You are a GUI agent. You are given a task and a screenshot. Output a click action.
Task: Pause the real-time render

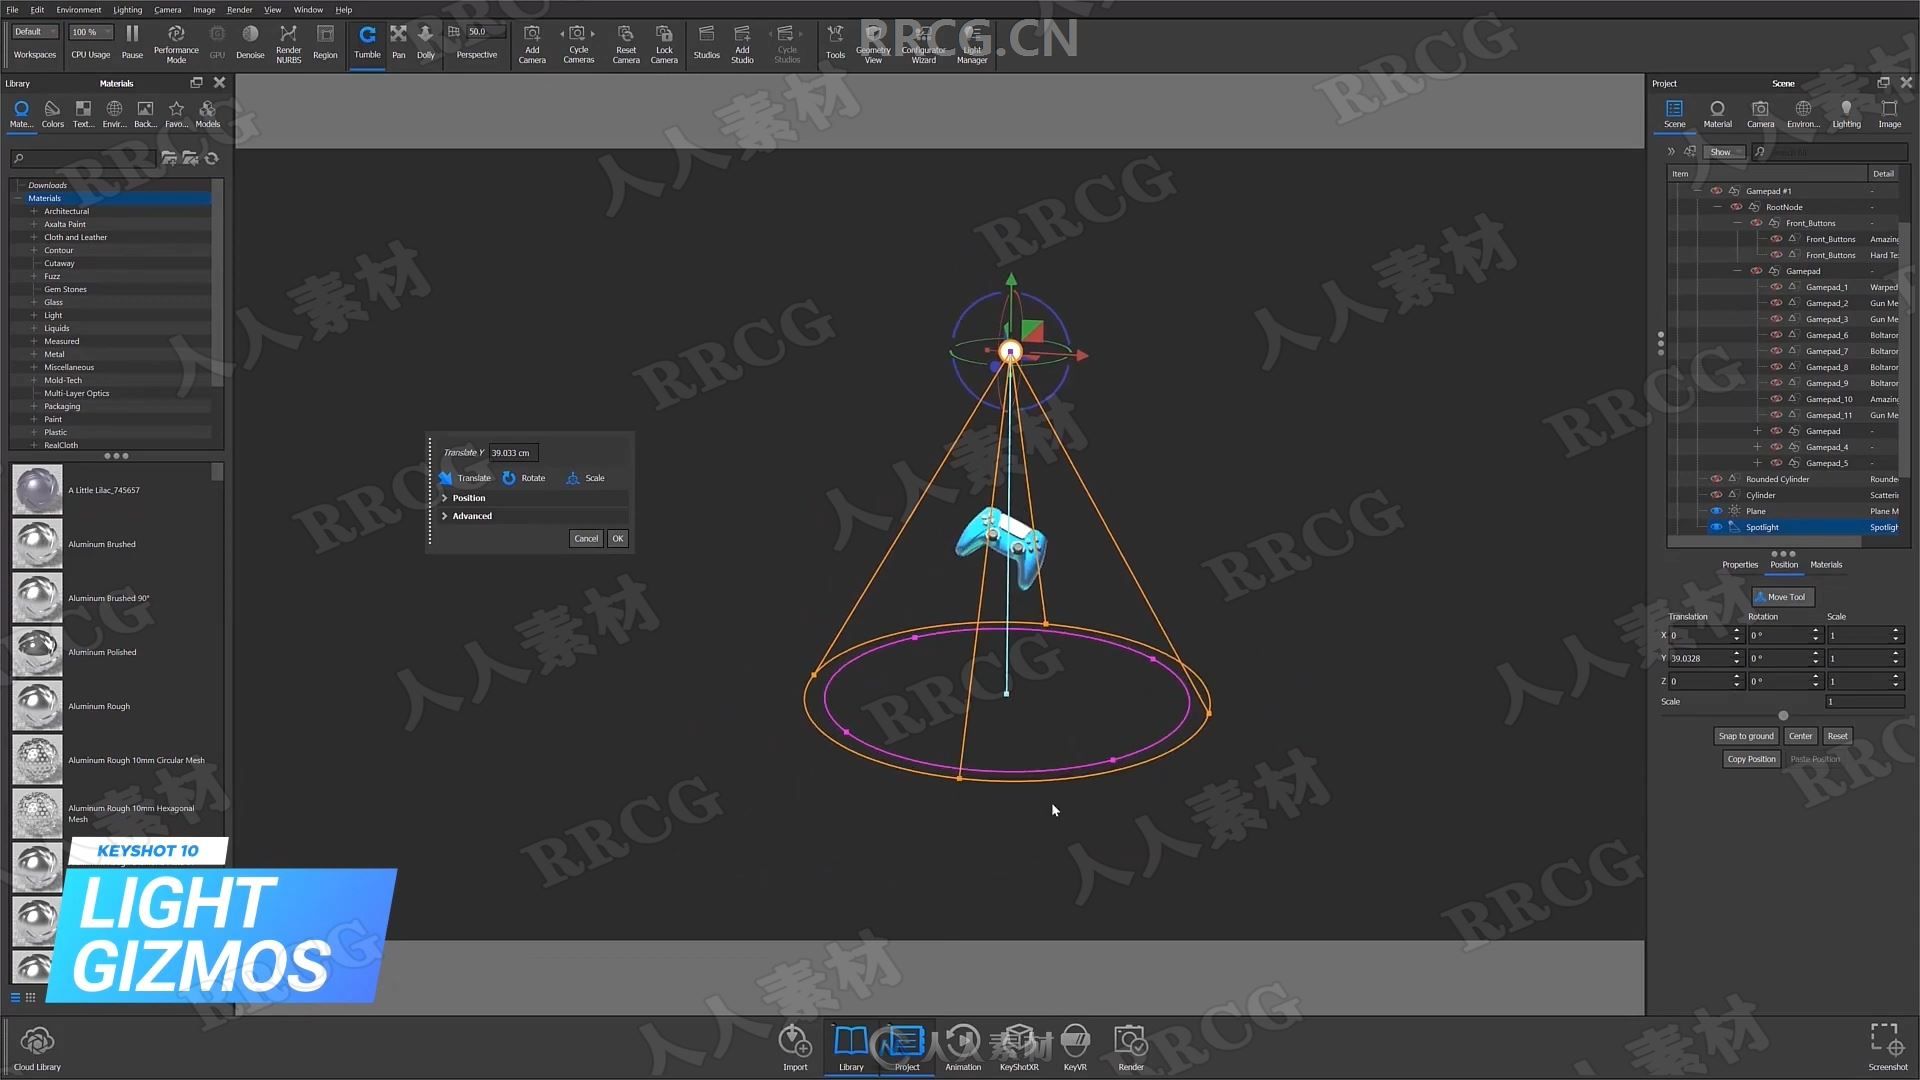pyautogui.click(x=132, y=42)
